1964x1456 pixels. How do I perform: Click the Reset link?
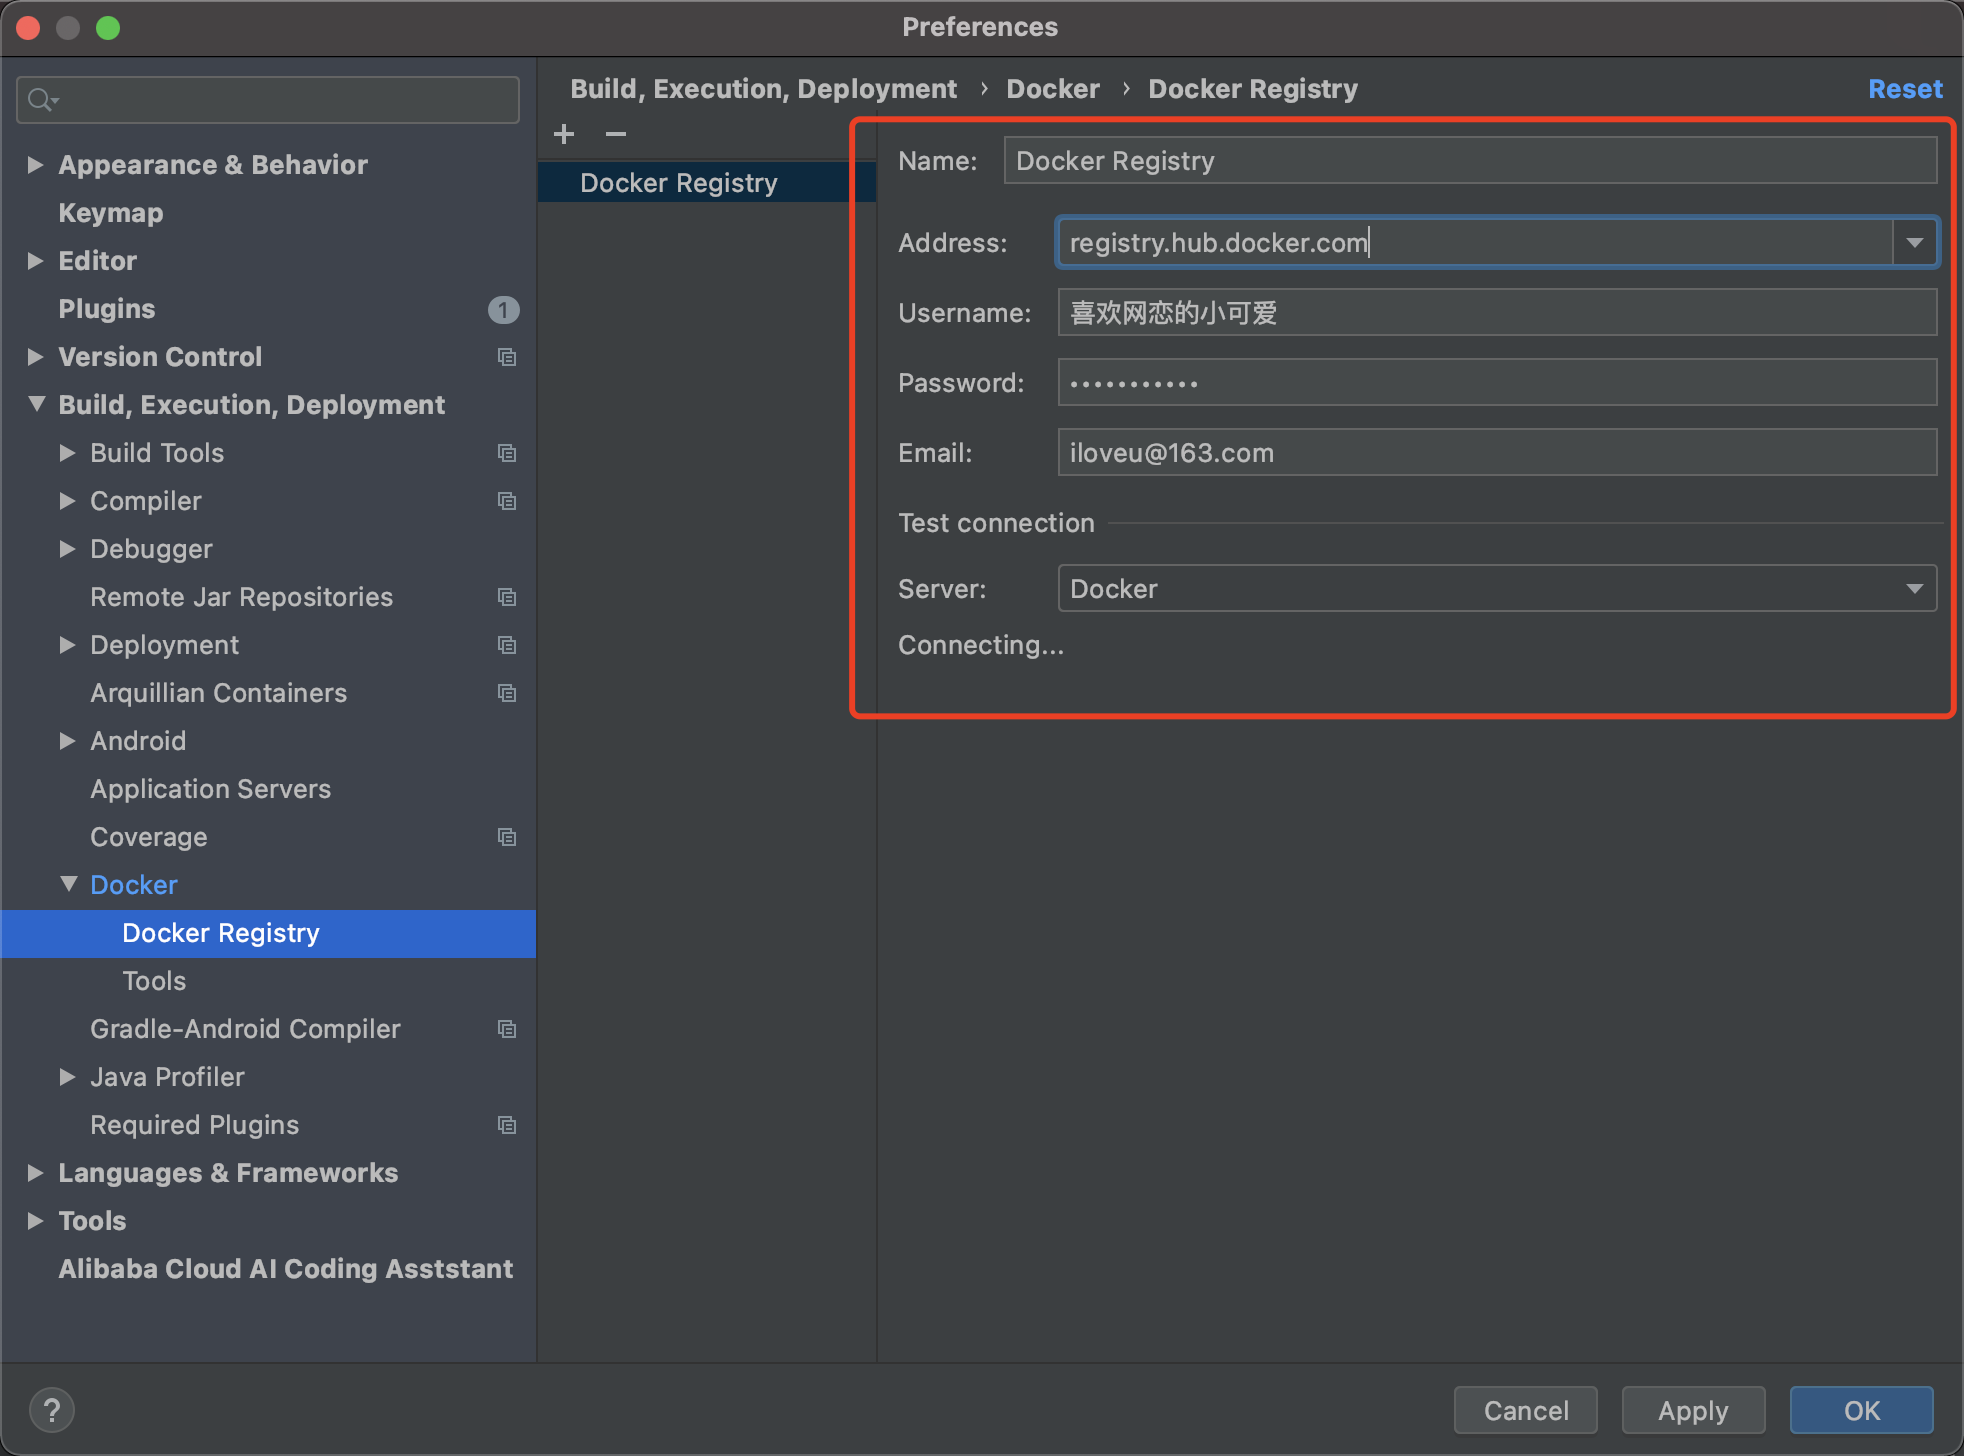[1905, 89]
